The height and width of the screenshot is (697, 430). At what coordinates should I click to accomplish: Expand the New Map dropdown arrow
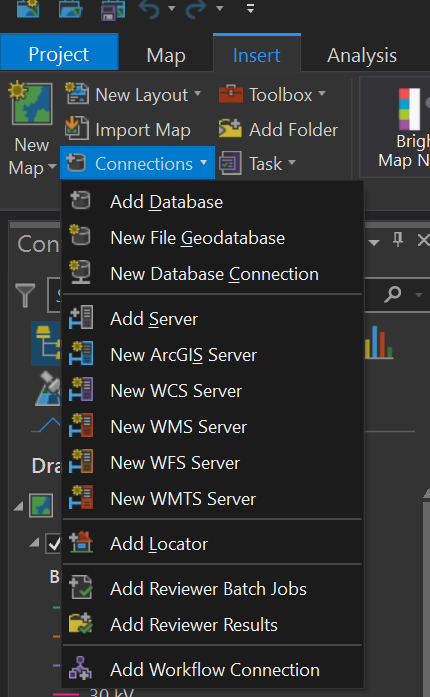(52, 167)
